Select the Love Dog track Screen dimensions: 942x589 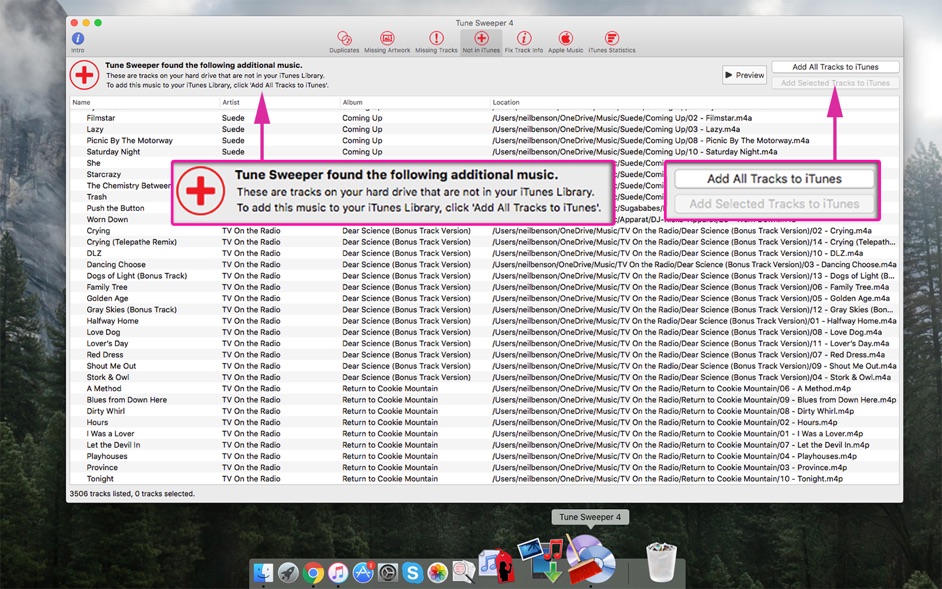tap(484, 332)
